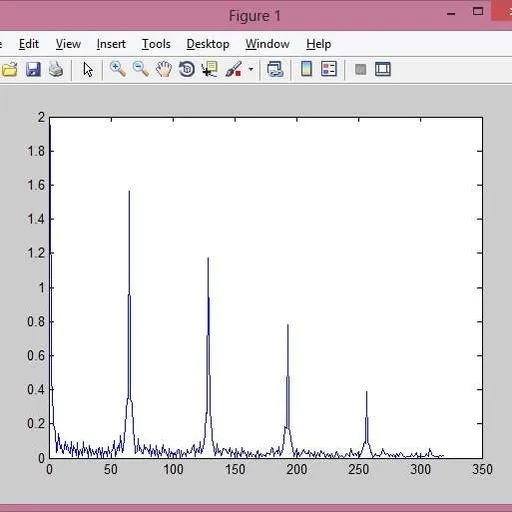
Task: Click the y-axis tick label 1.4
Action: (36, 219)
